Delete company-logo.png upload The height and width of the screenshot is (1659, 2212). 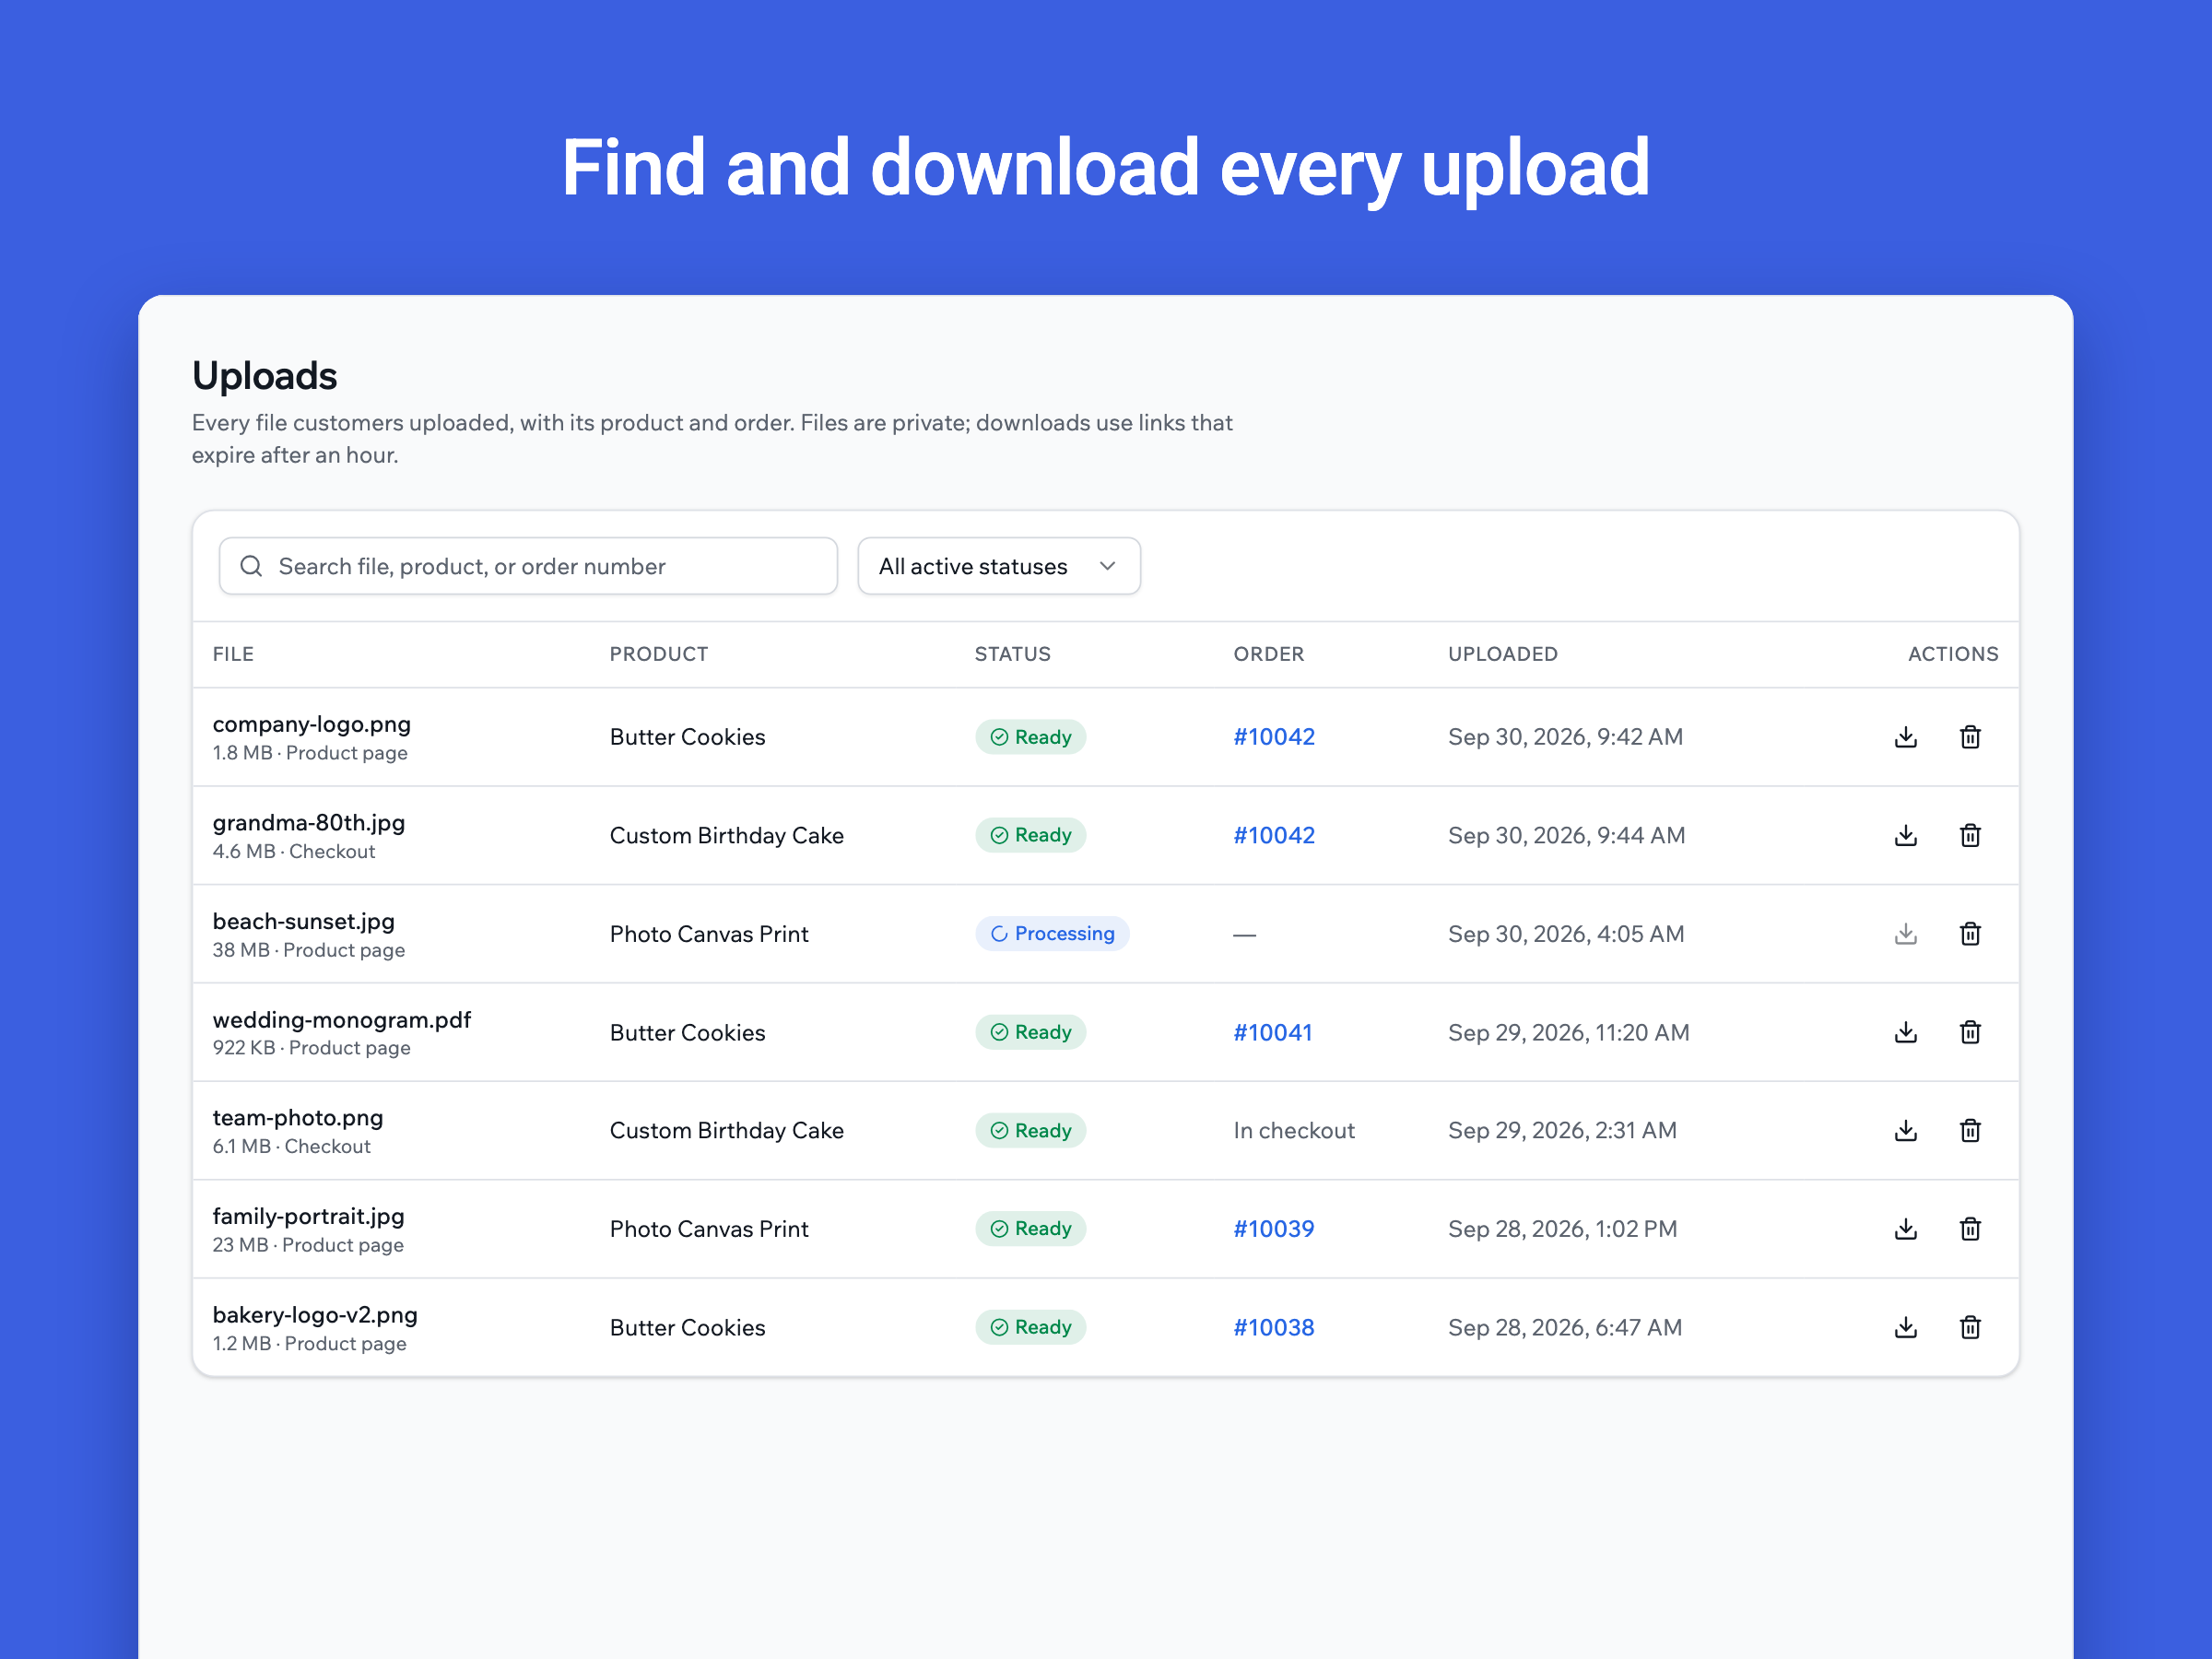(1970, 737)
